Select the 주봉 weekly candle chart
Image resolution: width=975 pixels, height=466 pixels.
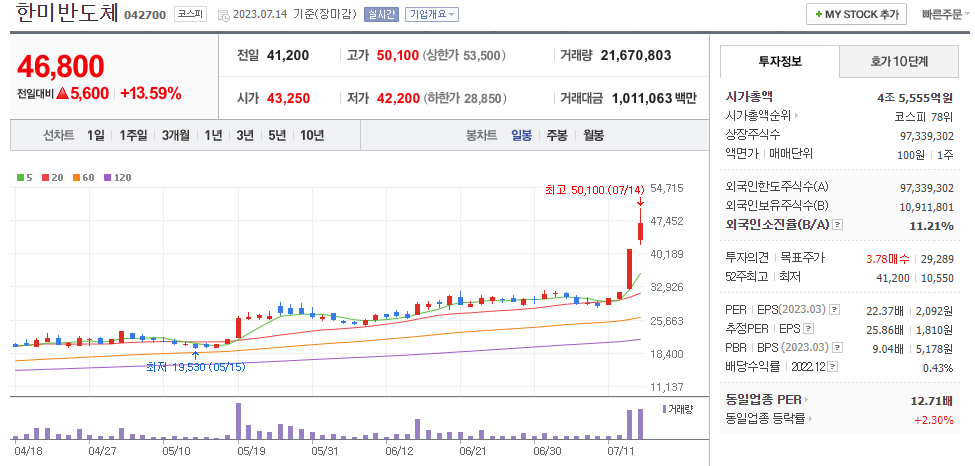coord(557,135)
